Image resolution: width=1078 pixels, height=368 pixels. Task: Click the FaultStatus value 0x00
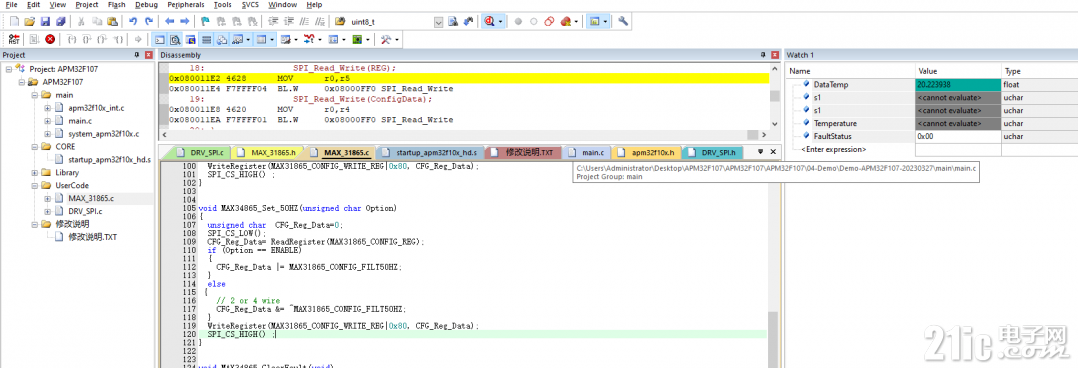coord(959,136)
